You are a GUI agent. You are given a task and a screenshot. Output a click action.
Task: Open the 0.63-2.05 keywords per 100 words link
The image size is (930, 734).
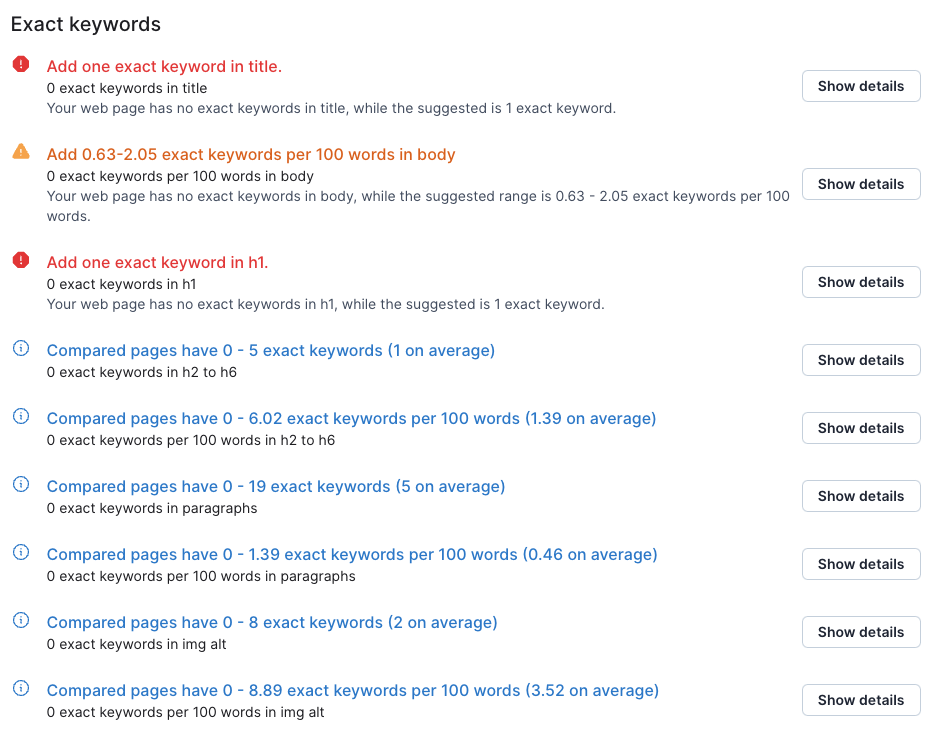(249, 154)
